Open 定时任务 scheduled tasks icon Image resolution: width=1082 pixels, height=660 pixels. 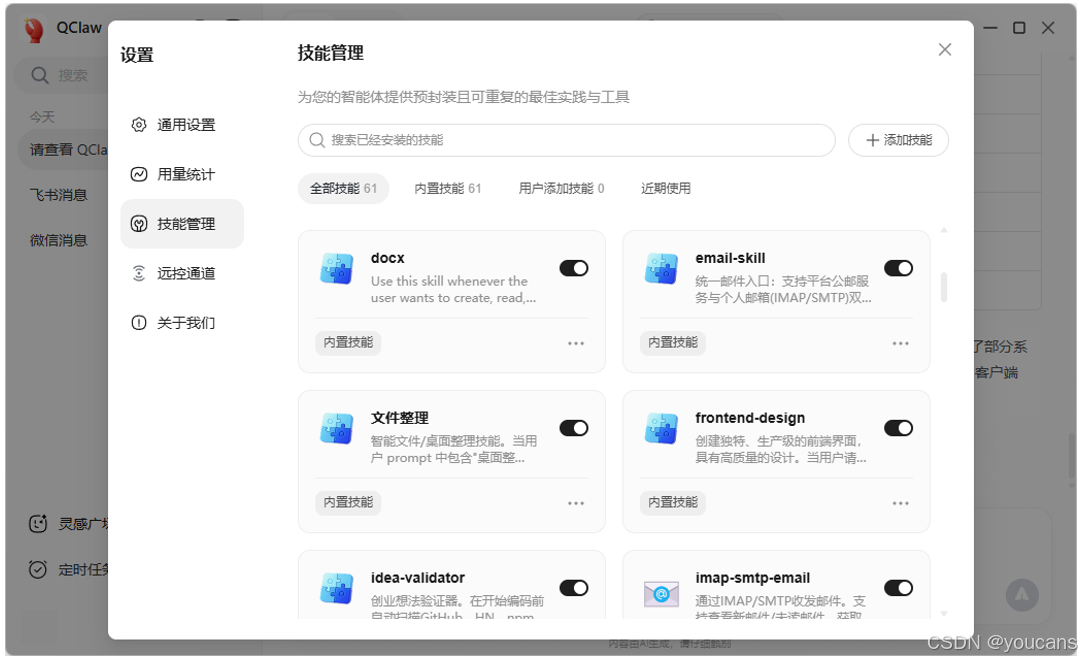click(x=37, y=568)
